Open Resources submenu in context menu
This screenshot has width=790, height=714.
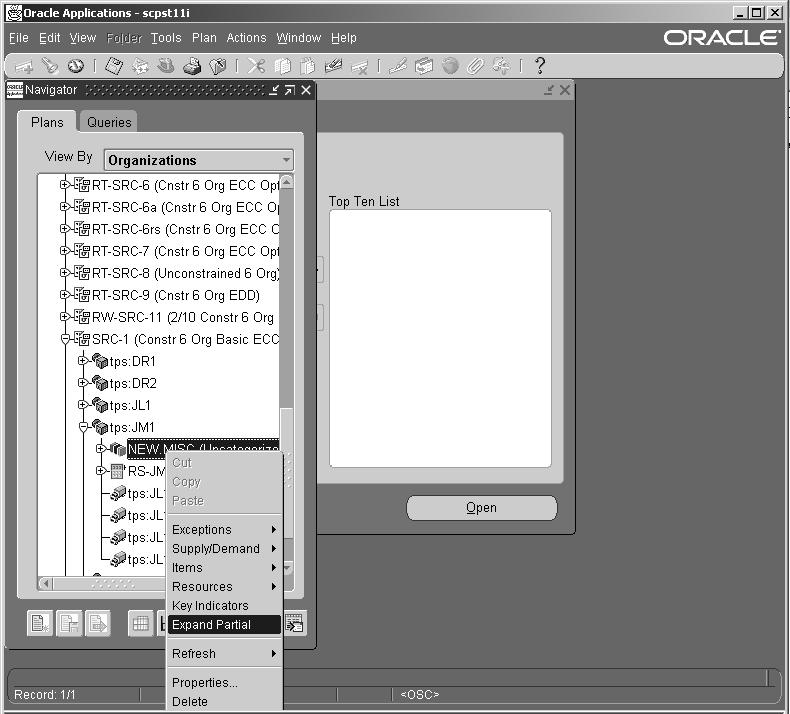[x=224, y=587]
